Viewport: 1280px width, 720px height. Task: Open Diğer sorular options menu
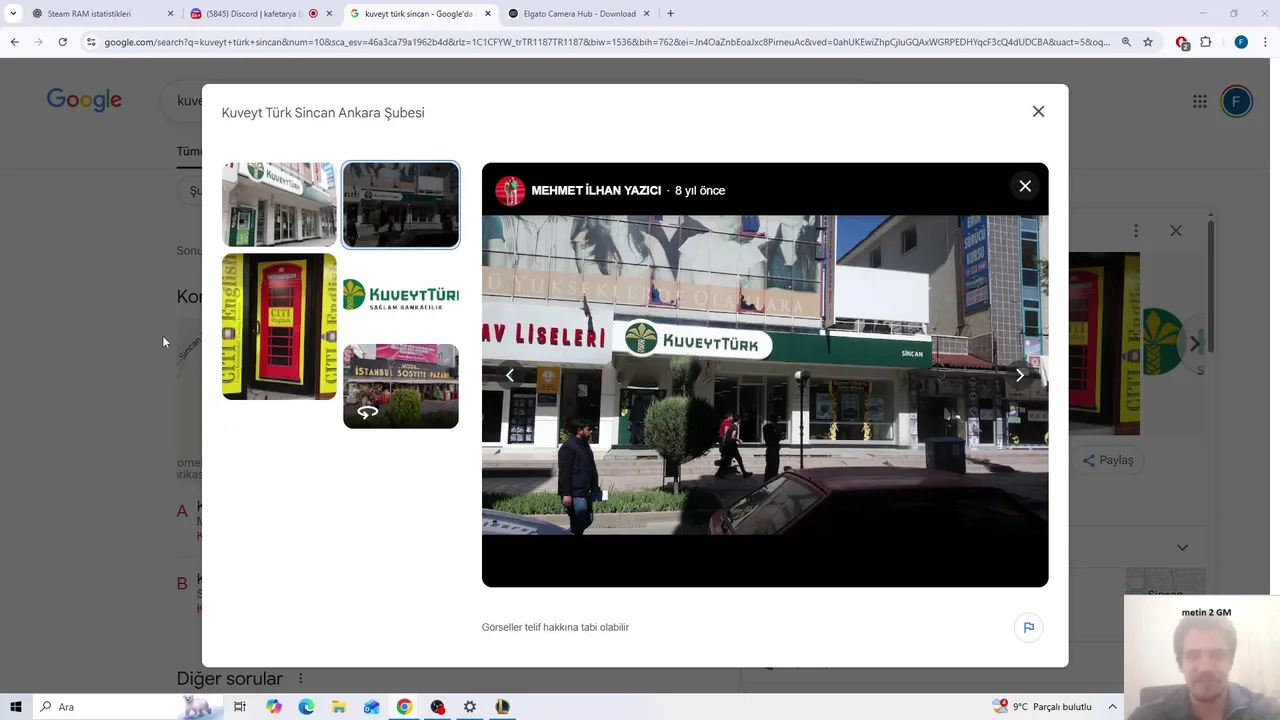click(x=300, y=678)
